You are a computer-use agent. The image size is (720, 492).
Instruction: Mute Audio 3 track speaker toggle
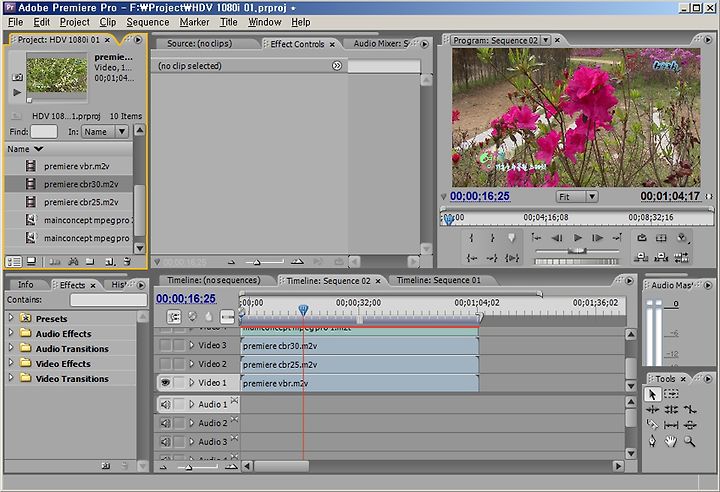pyautogui.click(x=165, y=441)
